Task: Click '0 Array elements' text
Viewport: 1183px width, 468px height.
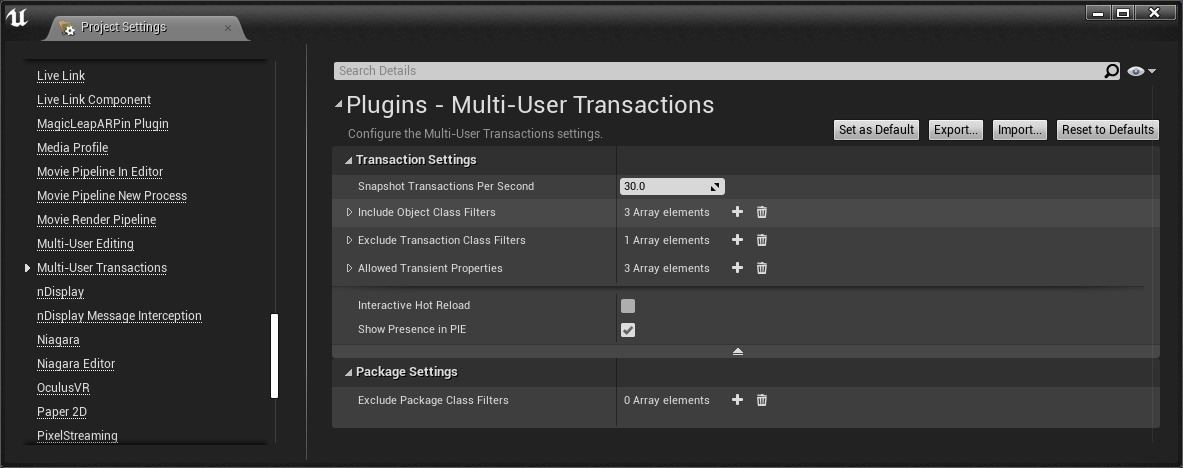Action: (666, 400)
